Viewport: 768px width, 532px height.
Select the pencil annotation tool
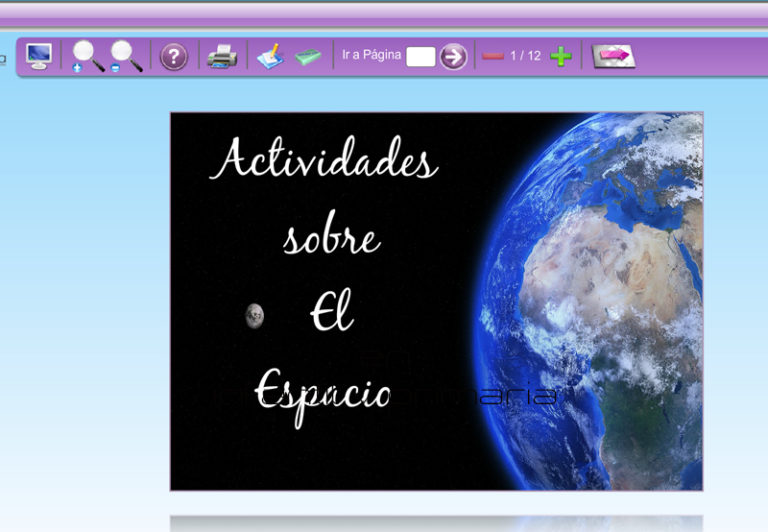pos(270,56)
